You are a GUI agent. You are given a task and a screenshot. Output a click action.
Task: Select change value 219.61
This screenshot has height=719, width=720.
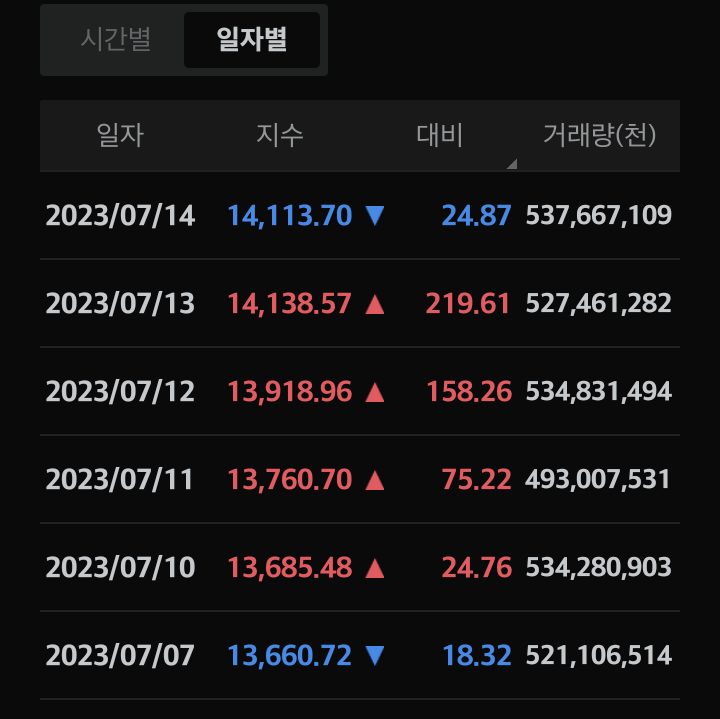468,303
